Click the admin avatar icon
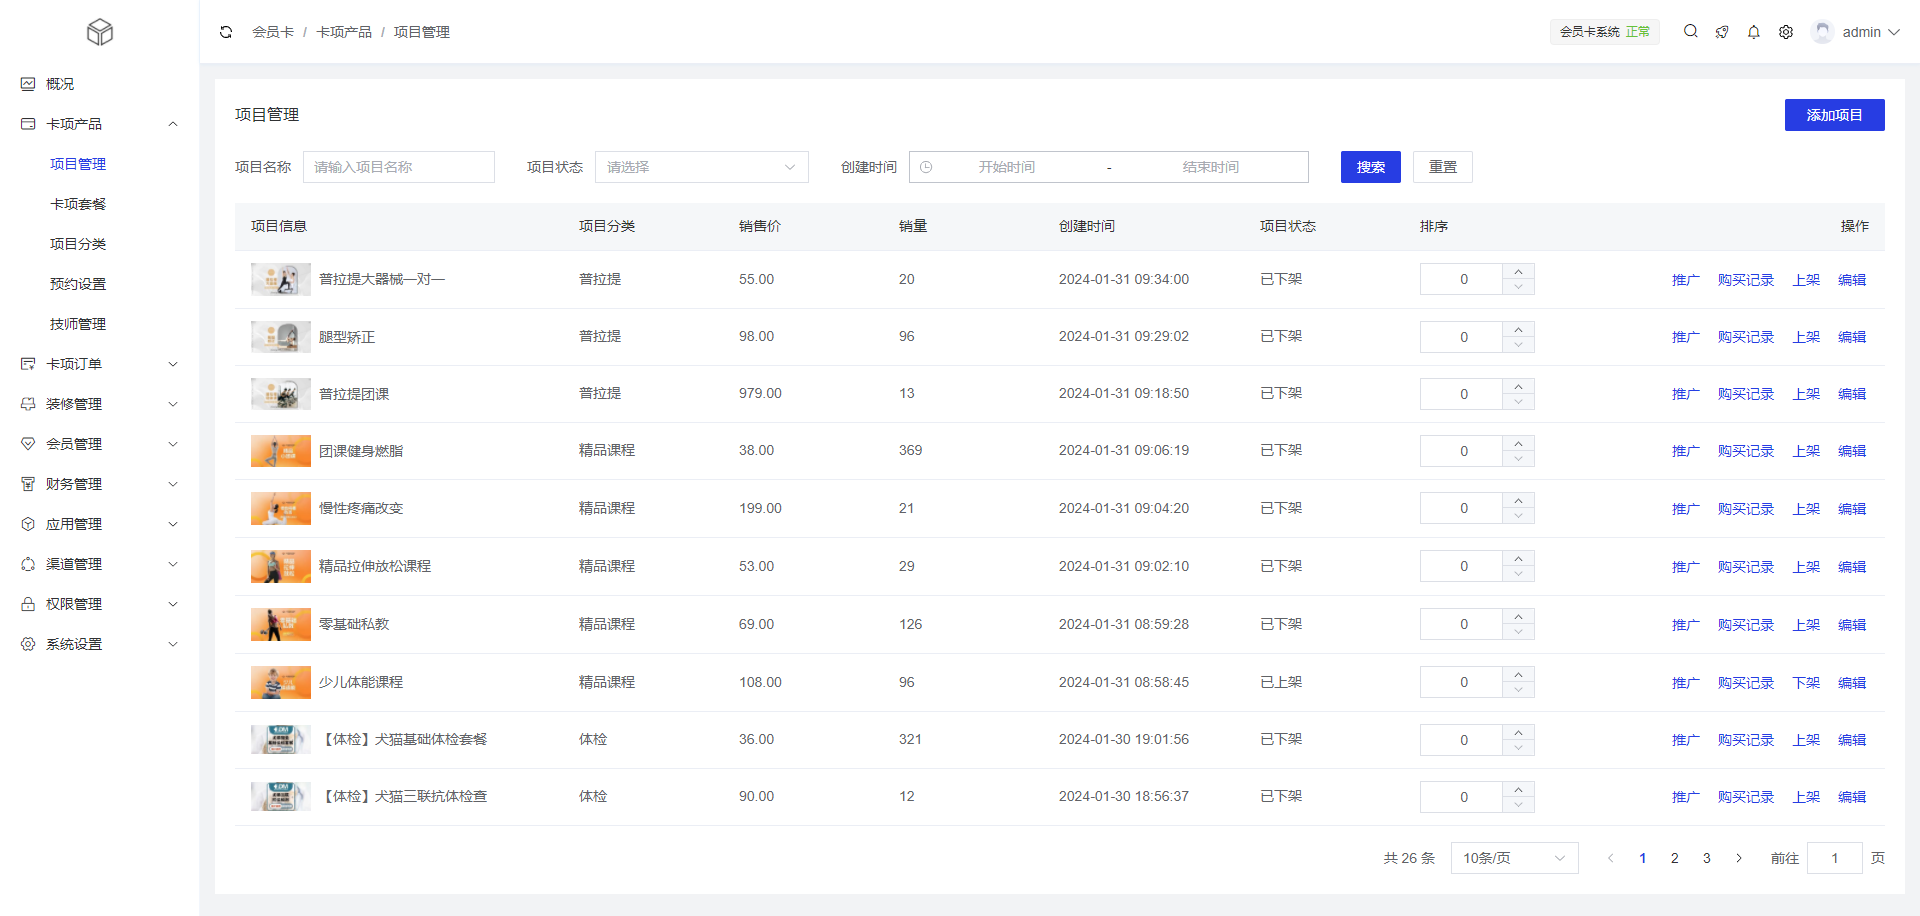Image resolution: width=1920 pixels, height=916 pixels. point(1823,32)
